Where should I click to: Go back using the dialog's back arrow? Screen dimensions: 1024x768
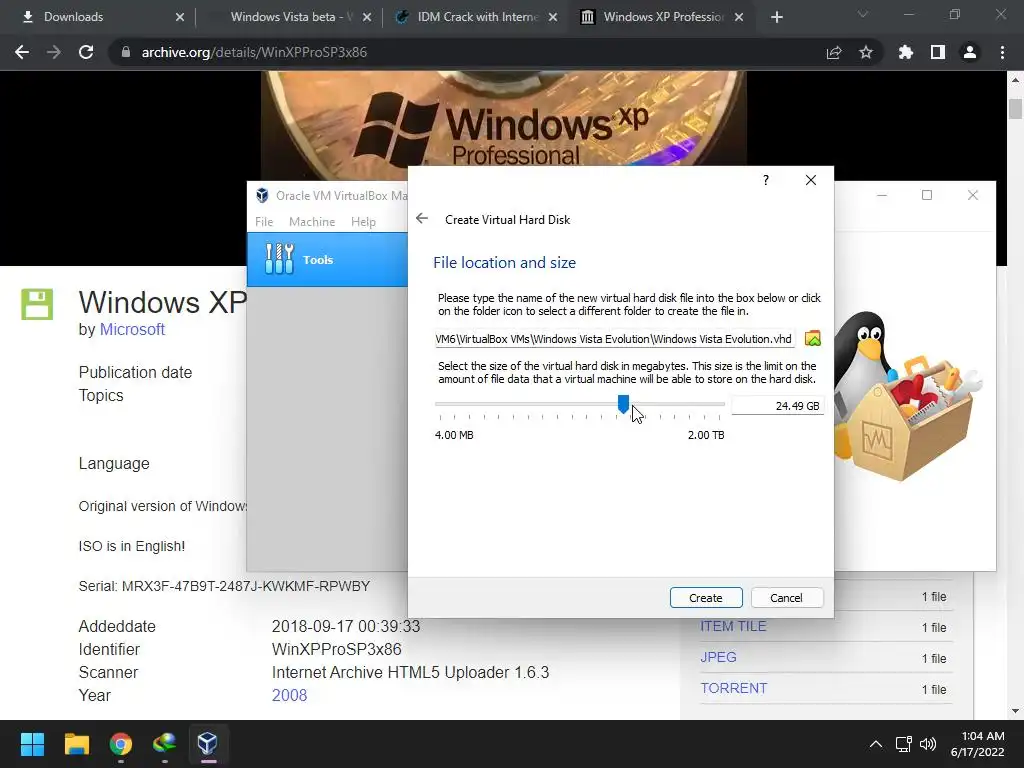[422, 219]
